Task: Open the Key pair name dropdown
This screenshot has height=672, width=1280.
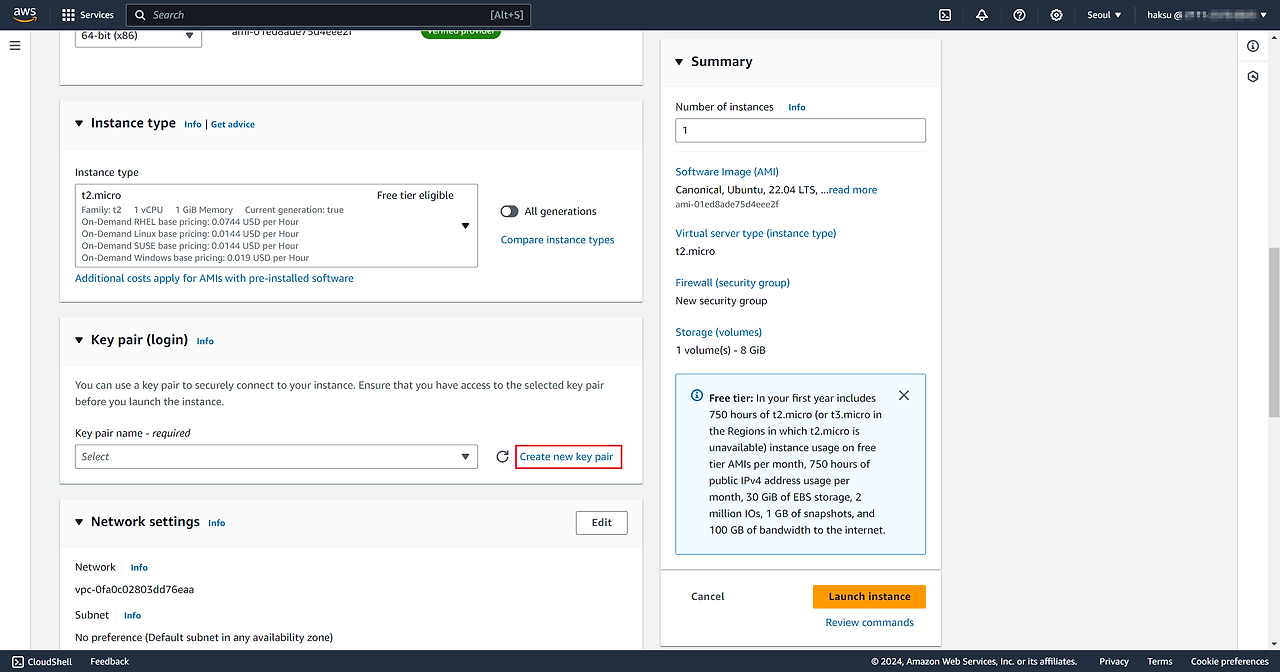Action: click(276, 457)
